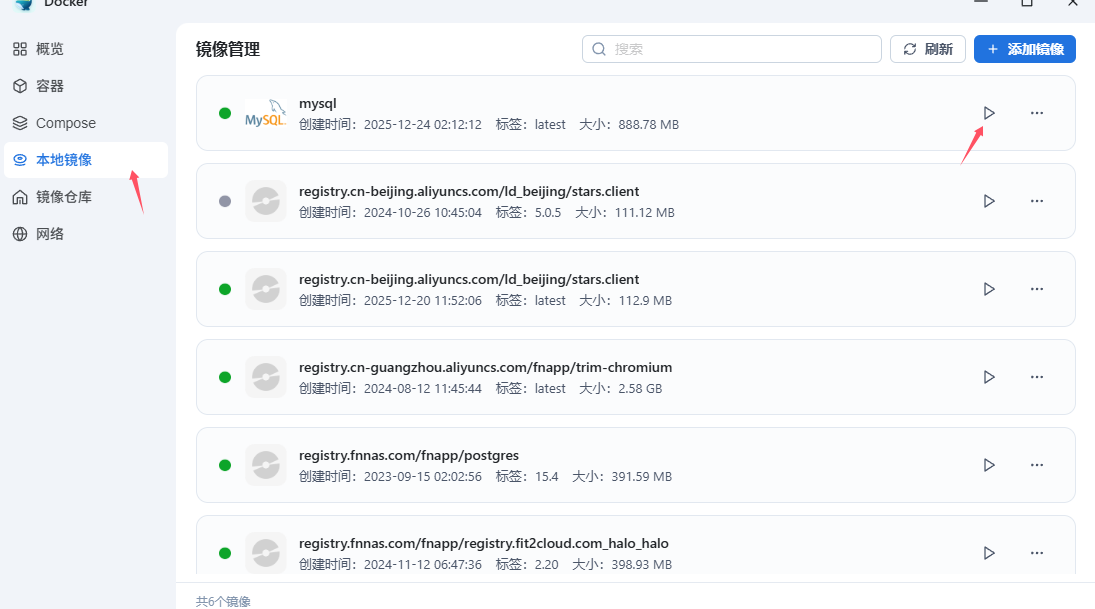Open Compose in the sidebar
Viewport: 1095px width, 609px height.
(x=65, y=123)
